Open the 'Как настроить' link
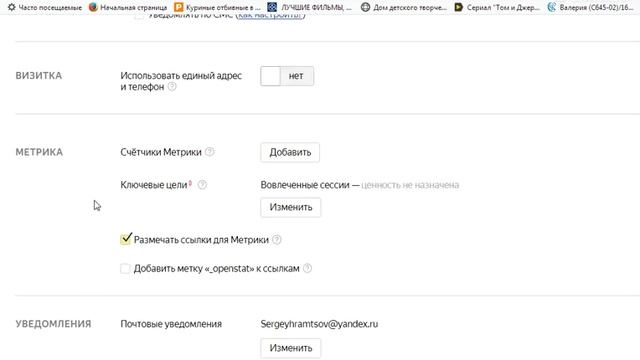Viewport: 640px width, 360px height. pos(270,16)
